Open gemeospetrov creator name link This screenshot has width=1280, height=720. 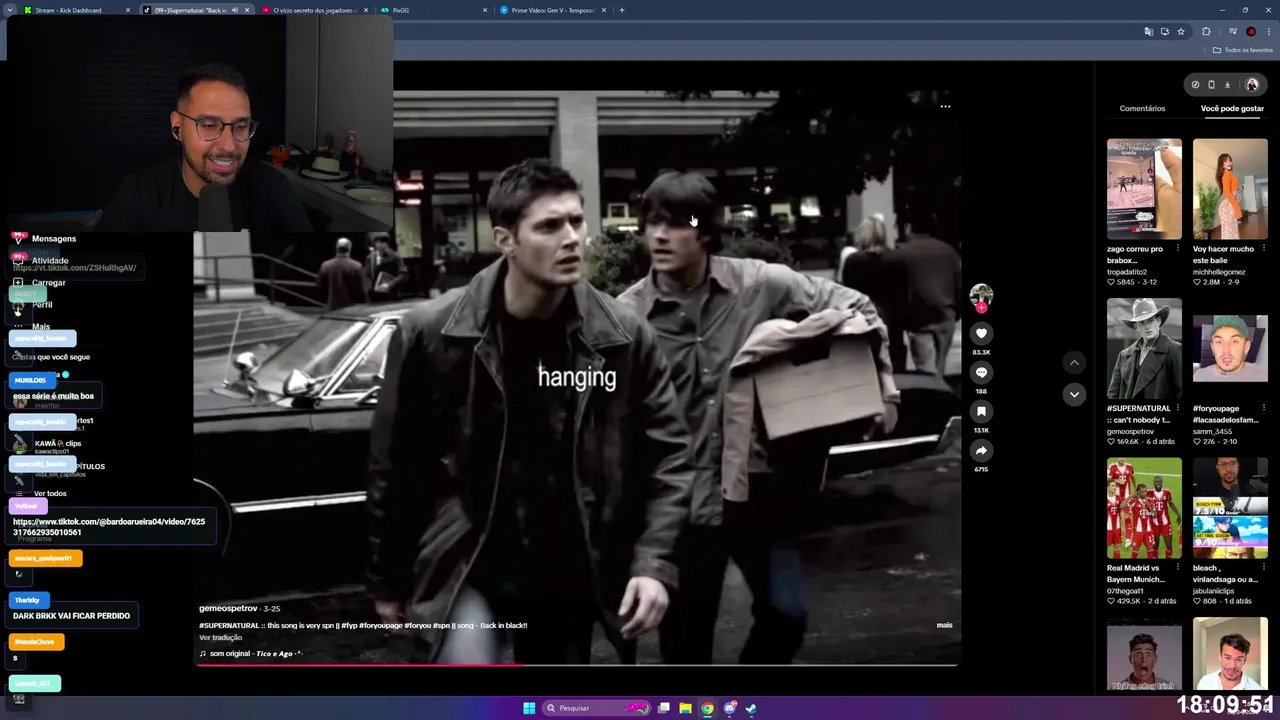(x=228, y=608)
